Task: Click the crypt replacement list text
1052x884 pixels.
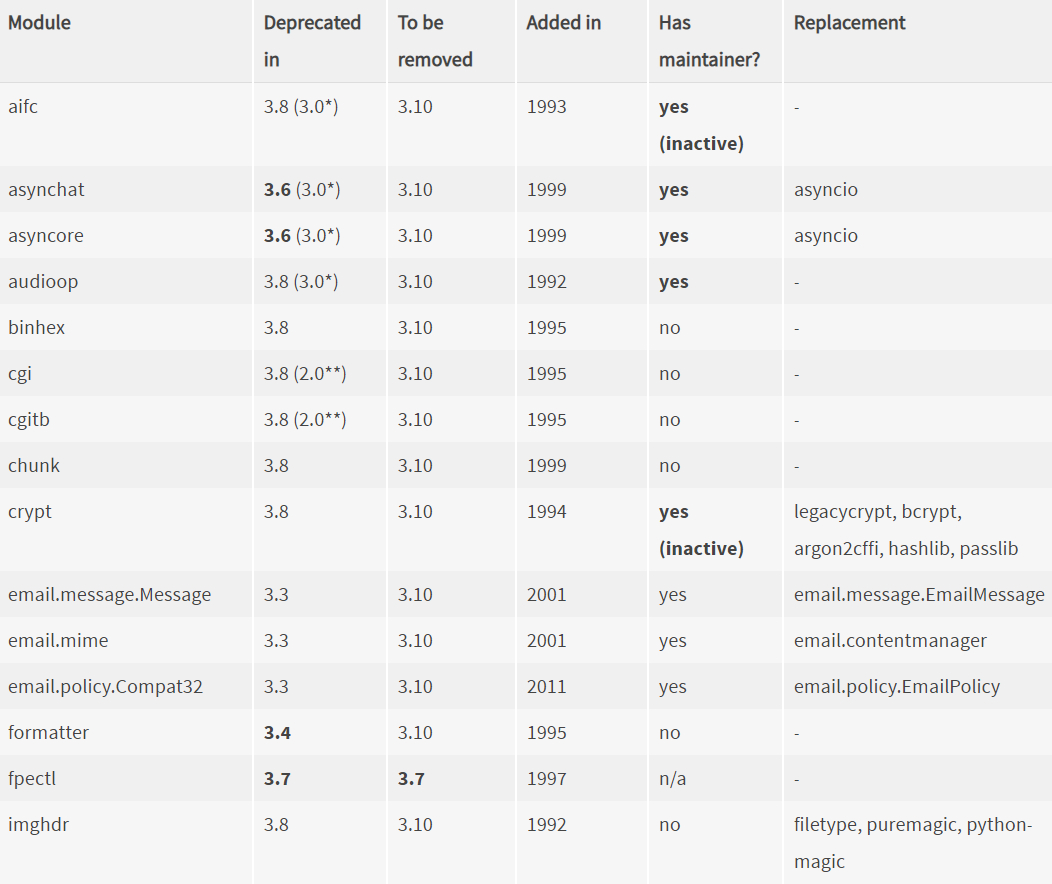Action: 906,530
